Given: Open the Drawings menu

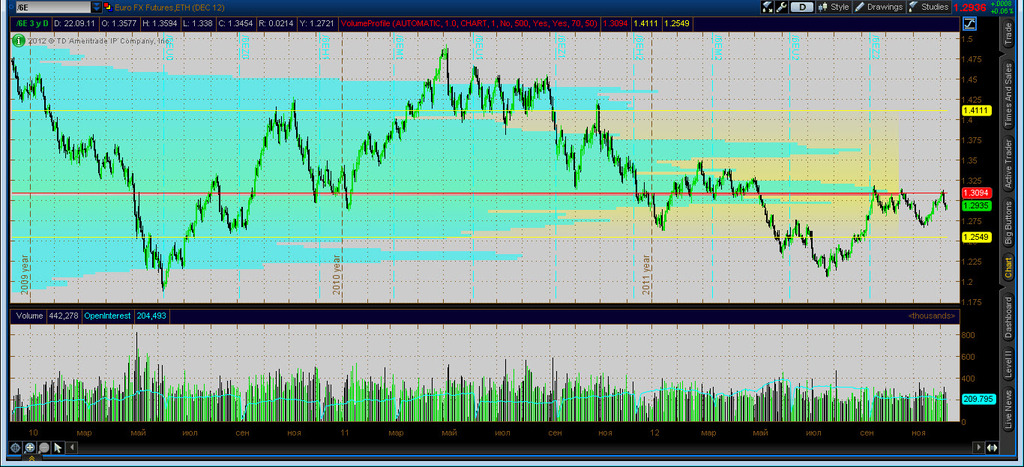Looking at the screenshot, I should 879,7.
